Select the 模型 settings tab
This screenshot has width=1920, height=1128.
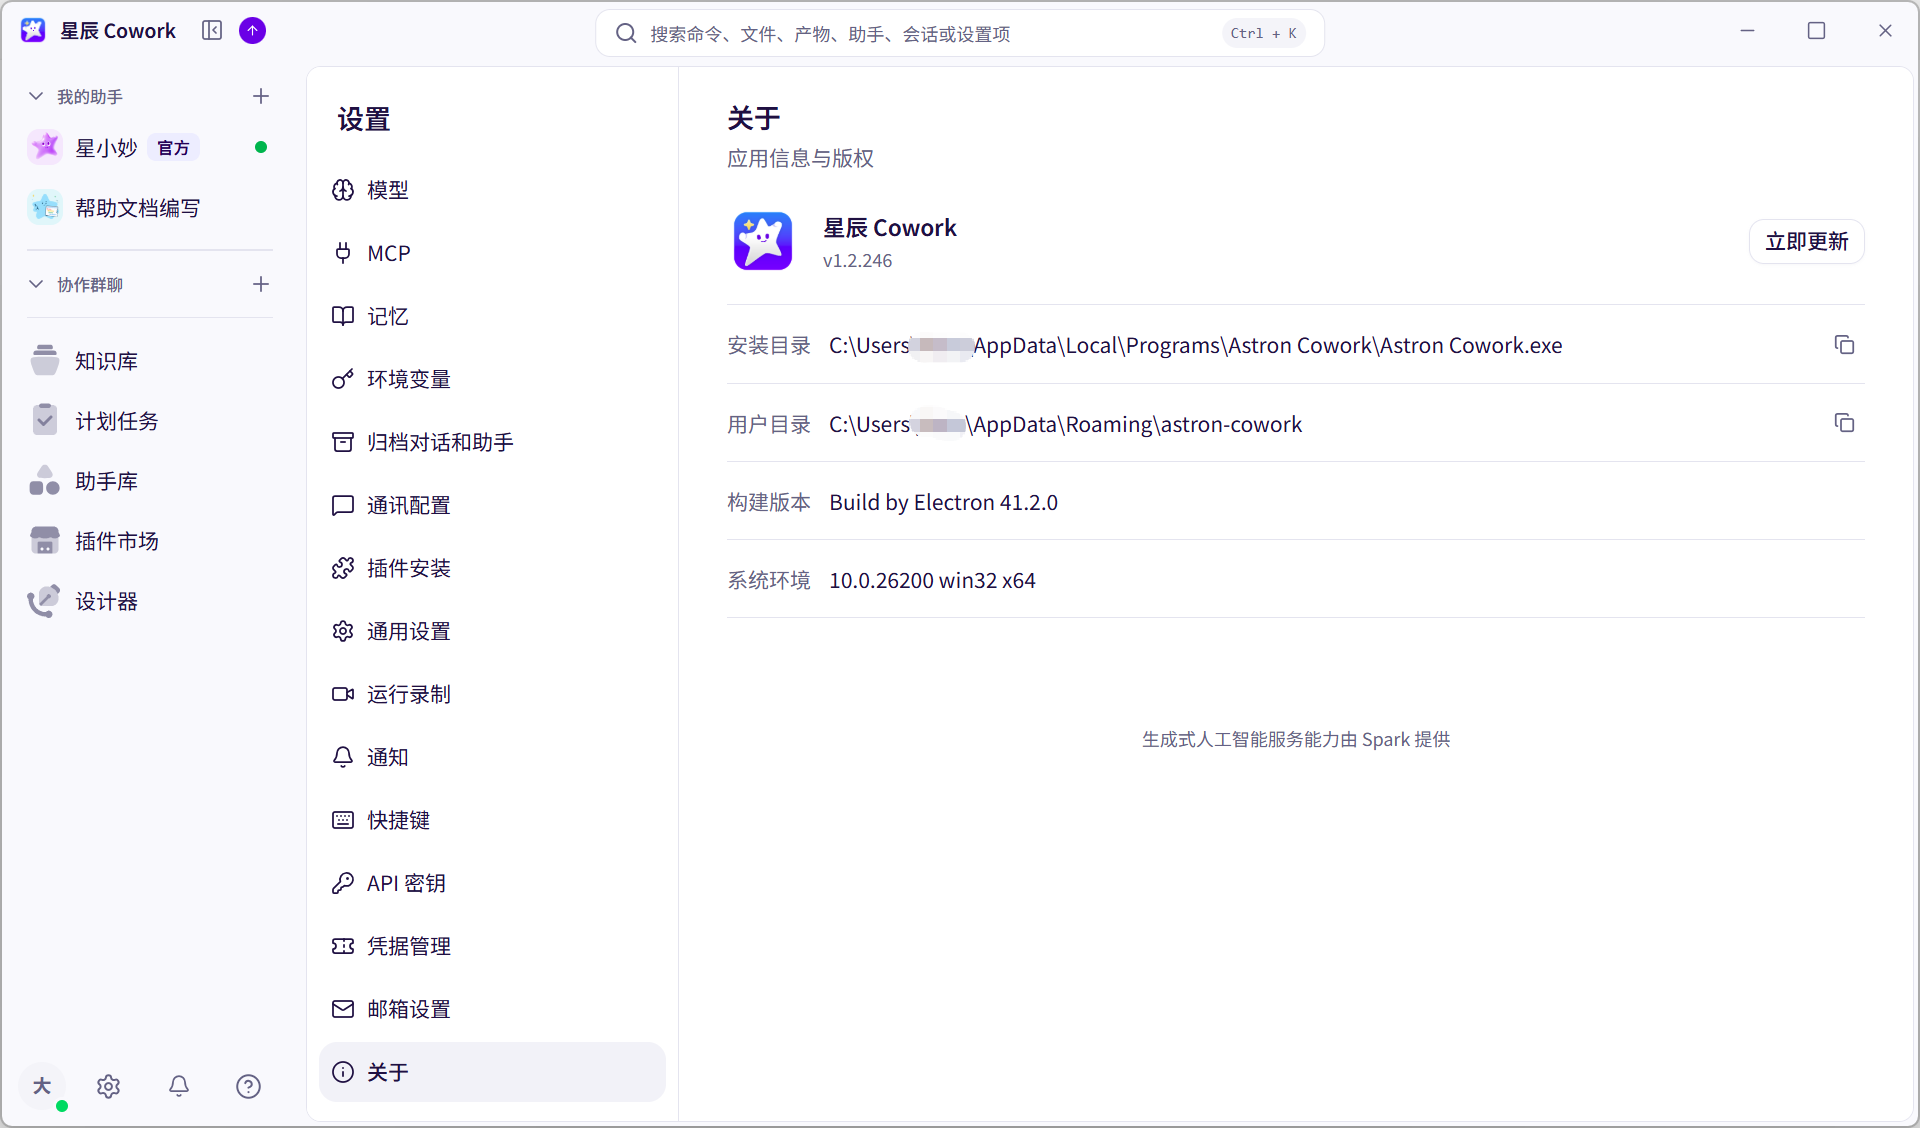pyautogui.click(x=492, y=190)
